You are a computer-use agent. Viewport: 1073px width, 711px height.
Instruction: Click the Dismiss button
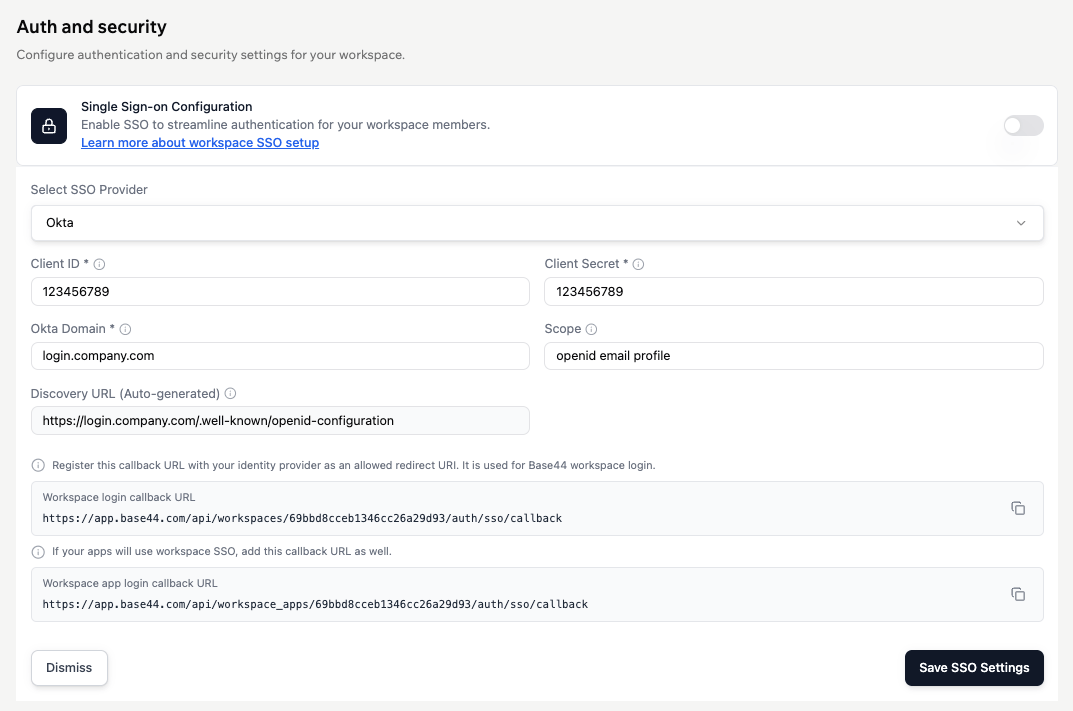[69, 668]
